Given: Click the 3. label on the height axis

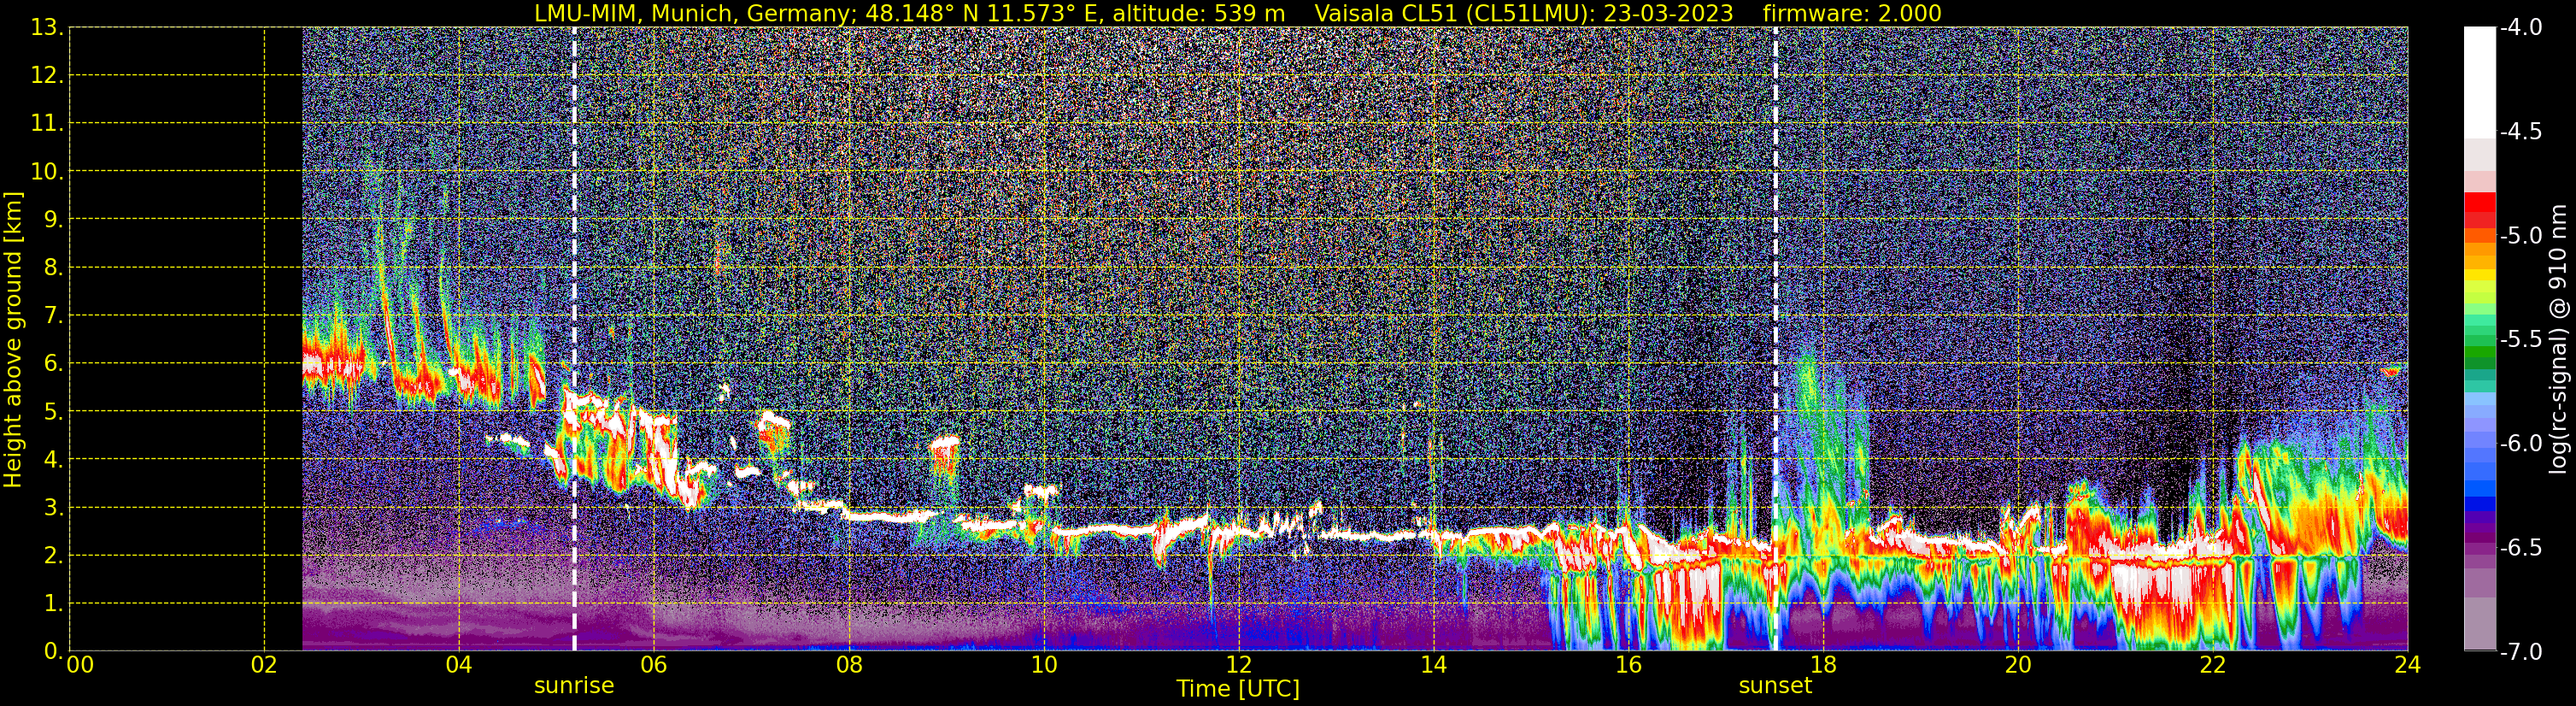Looking at the screenshot, I should coord(53,508).
